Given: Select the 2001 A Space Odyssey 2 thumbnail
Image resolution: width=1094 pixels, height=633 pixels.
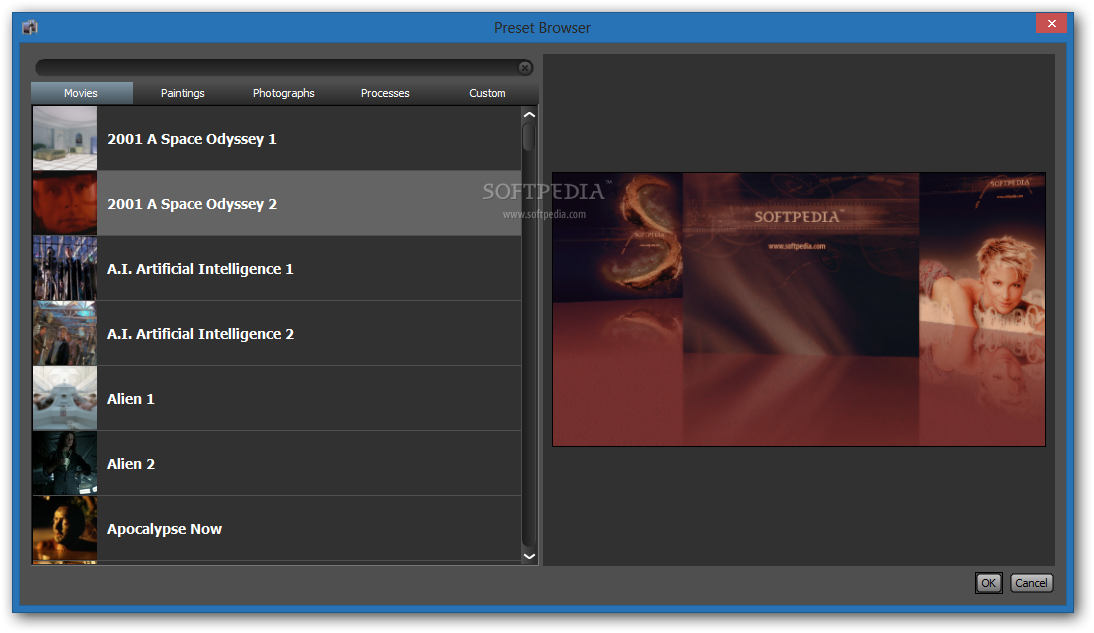Looking at the screenshot, I should (65, 203).
